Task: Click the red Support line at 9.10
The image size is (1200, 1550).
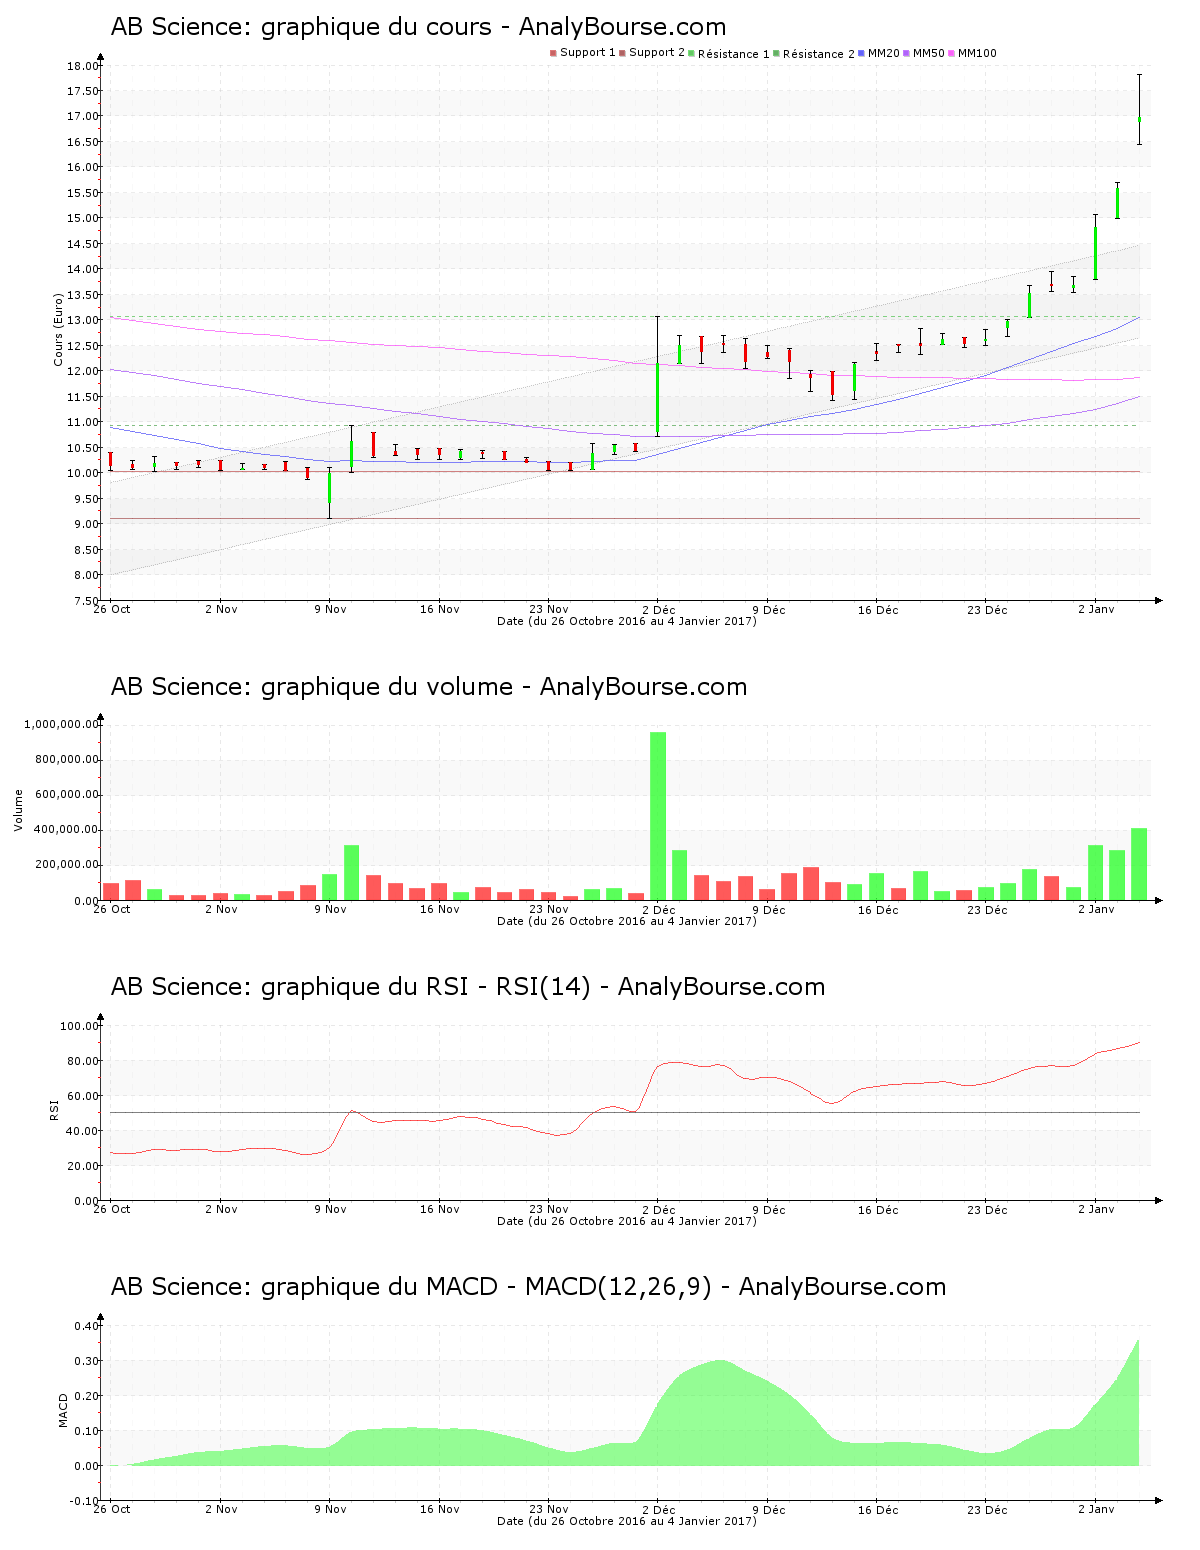Action: pos(625,518)
